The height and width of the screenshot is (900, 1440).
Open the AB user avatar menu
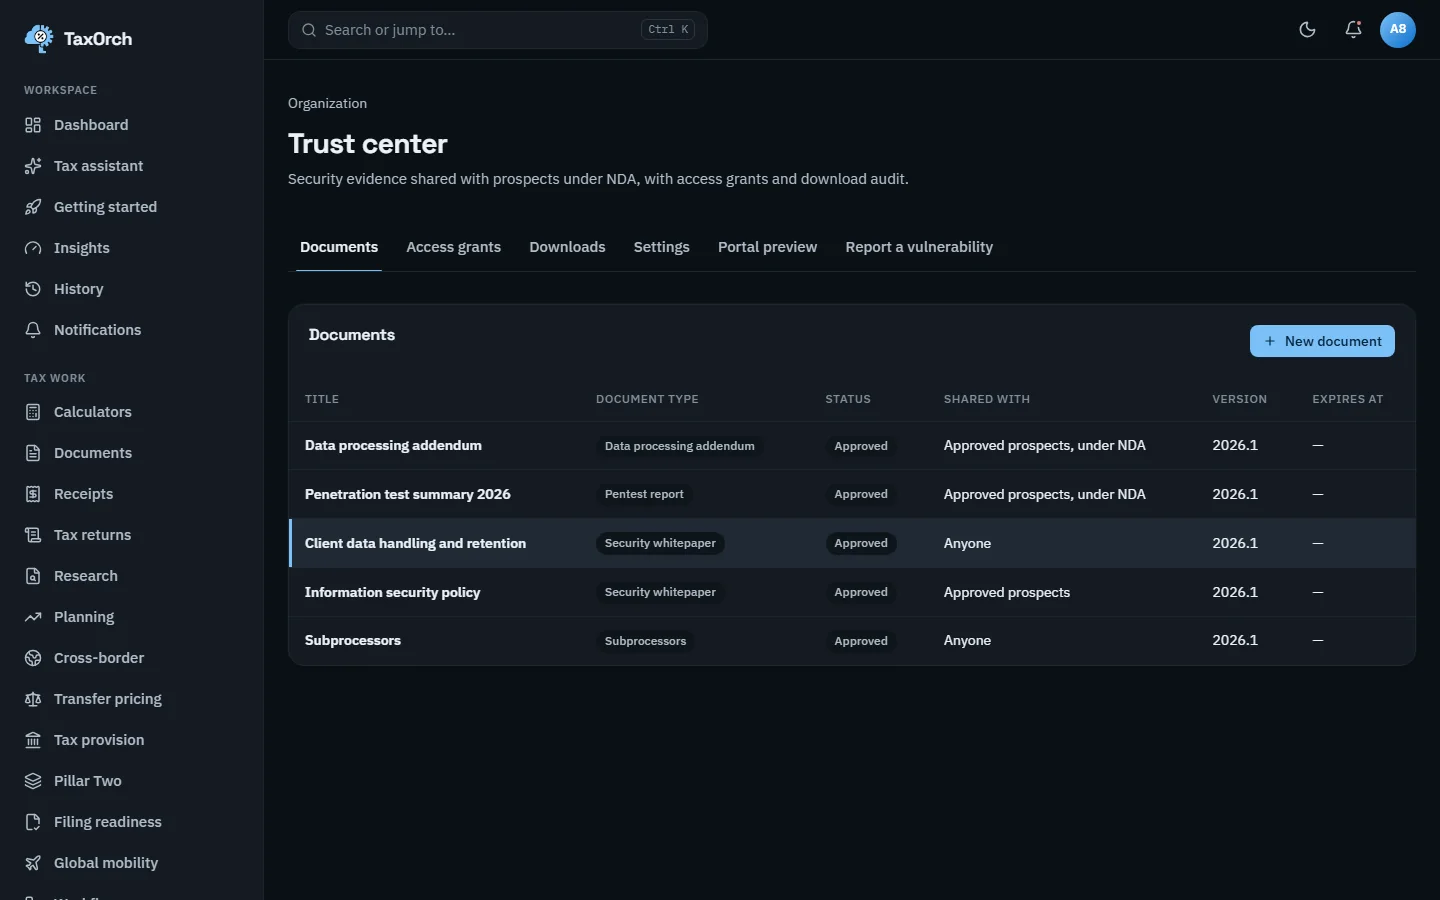(1398, 30)
